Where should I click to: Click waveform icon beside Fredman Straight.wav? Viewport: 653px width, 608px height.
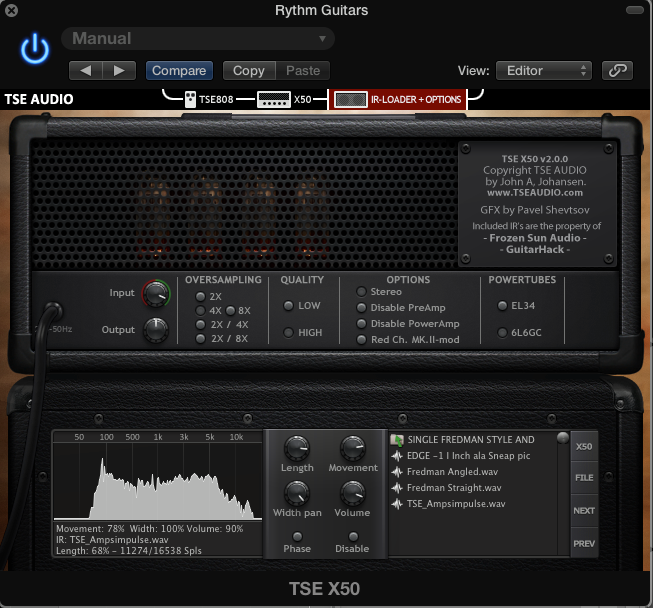coord(397,488)
